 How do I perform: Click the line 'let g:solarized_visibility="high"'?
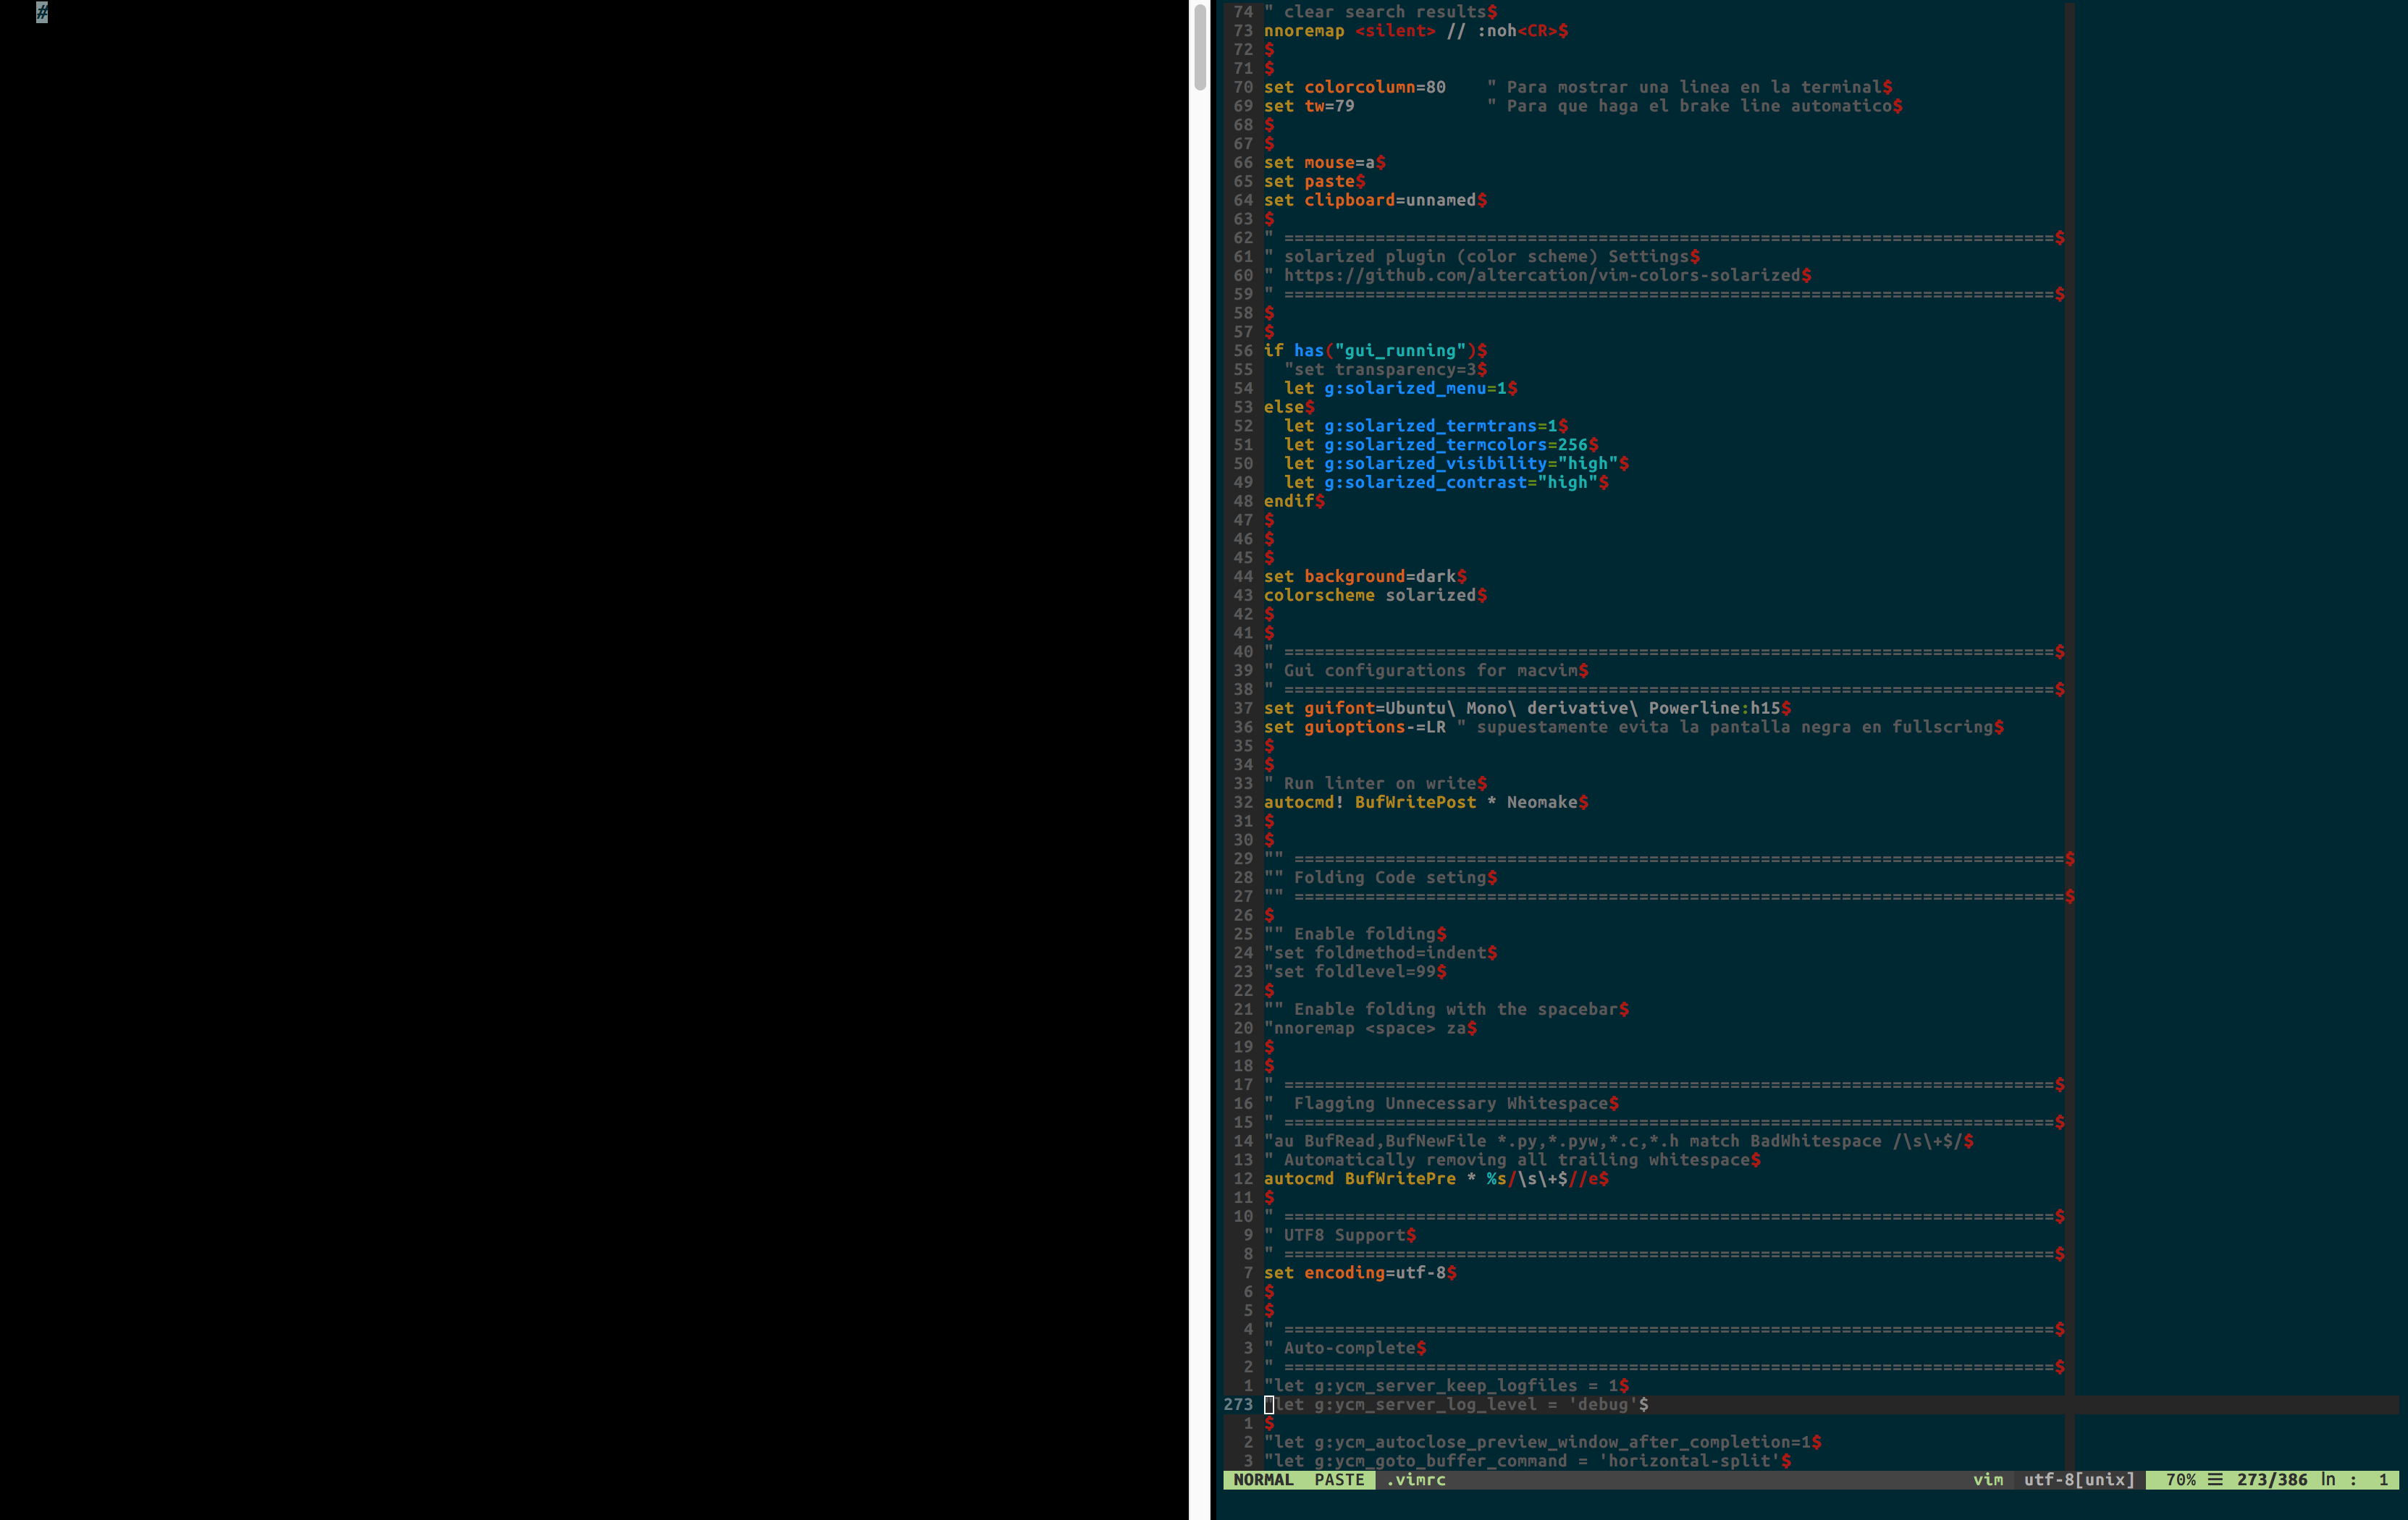click(1456, 464)
